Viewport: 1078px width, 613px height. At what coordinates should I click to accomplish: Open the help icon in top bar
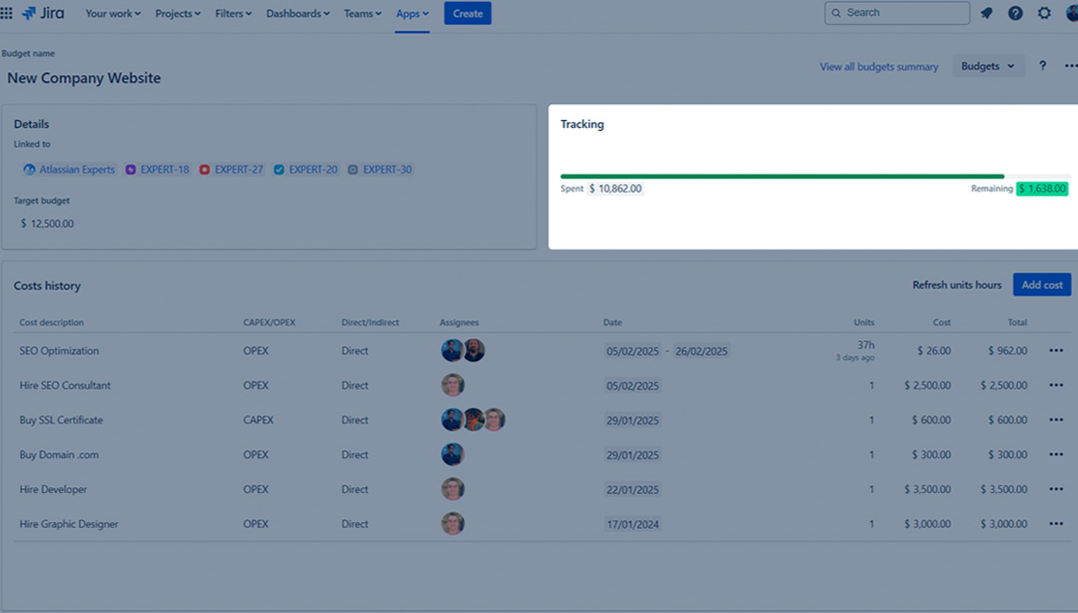pyautogui.click(x=1015, y=13)
